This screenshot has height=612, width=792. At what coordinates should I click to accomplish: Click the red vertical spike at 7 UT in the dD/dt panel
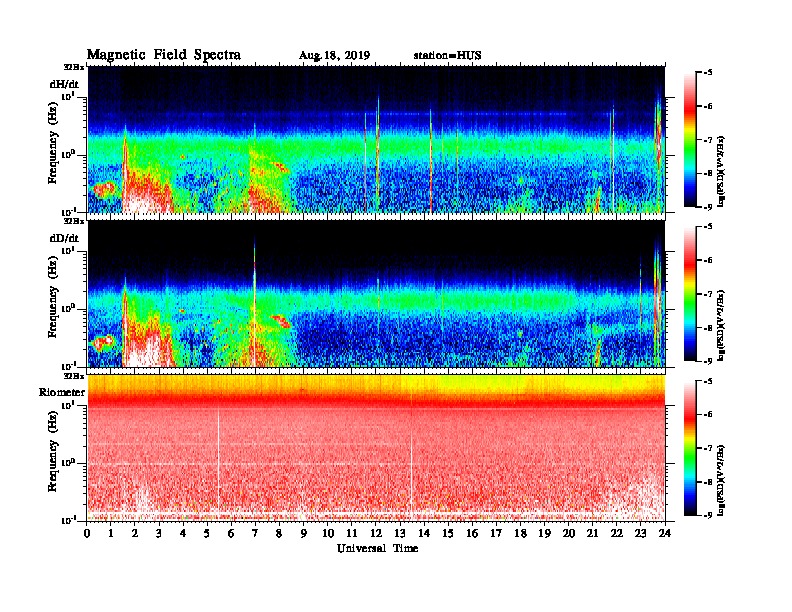coord(255,302)
